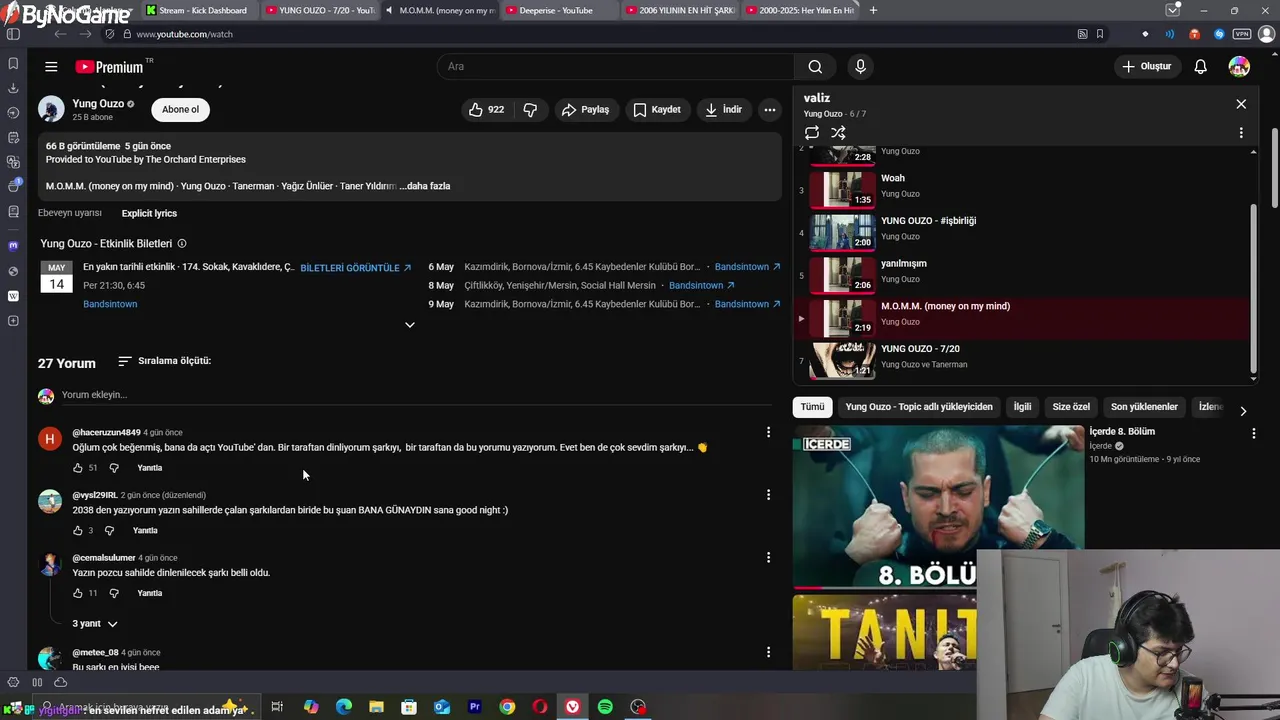Image resolution: width=1280 pixels, height=720 pixels.
Task: Expand the event tickets list chevron
Action: 409,325
